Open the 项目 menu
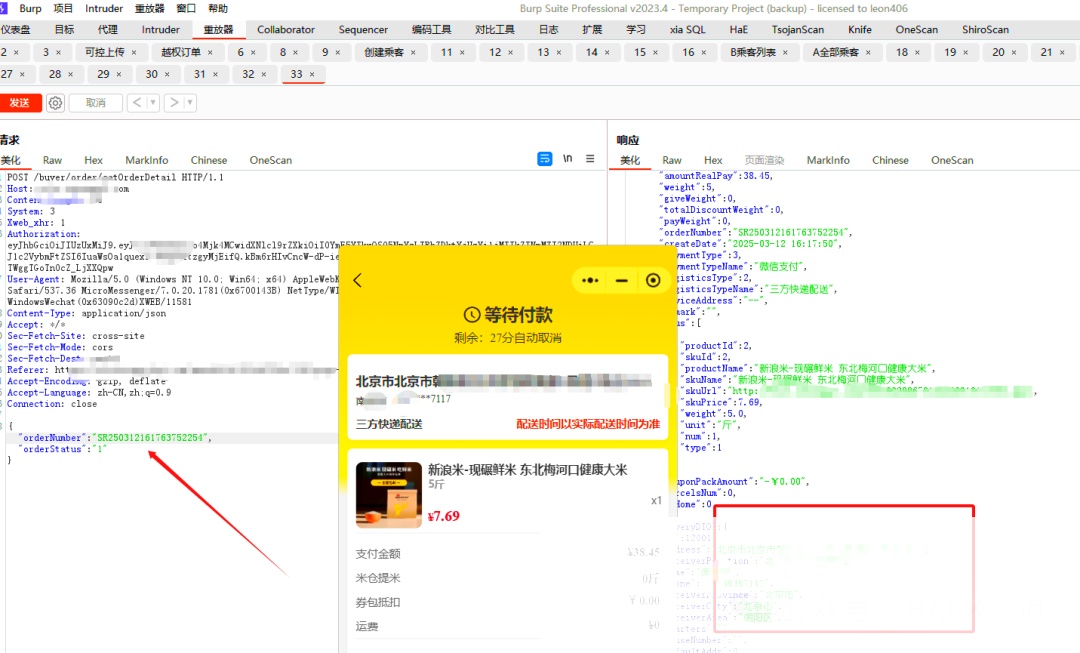The width and height of the screenshot is (1080, 653). [63, 8]
